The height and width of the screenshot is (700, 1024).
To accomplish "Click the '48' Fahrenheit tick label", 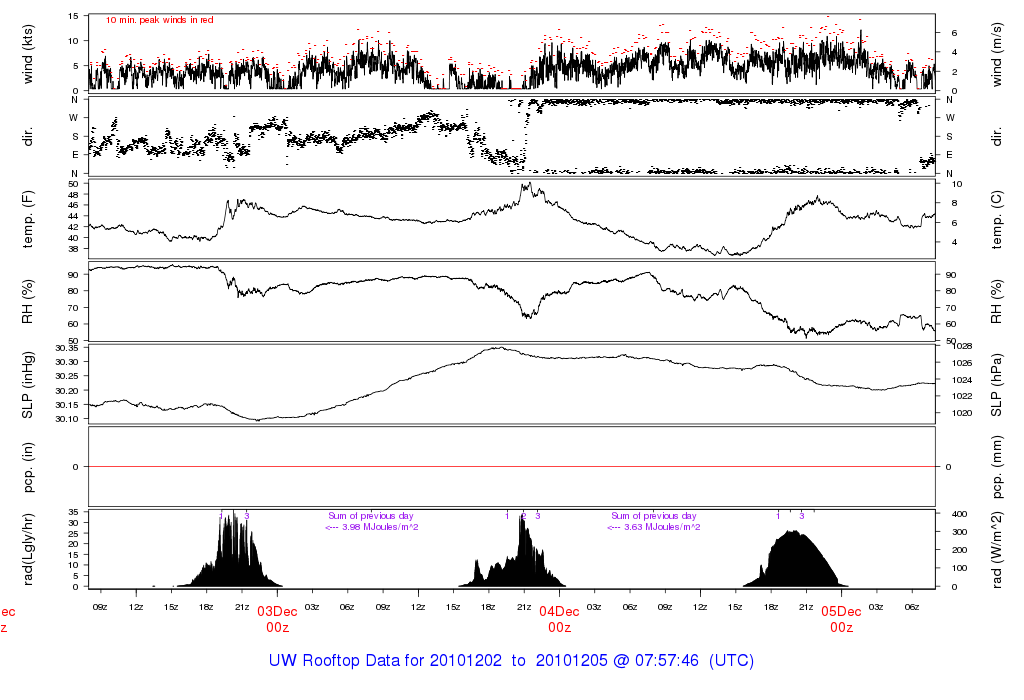I will [x=73, y=195].
